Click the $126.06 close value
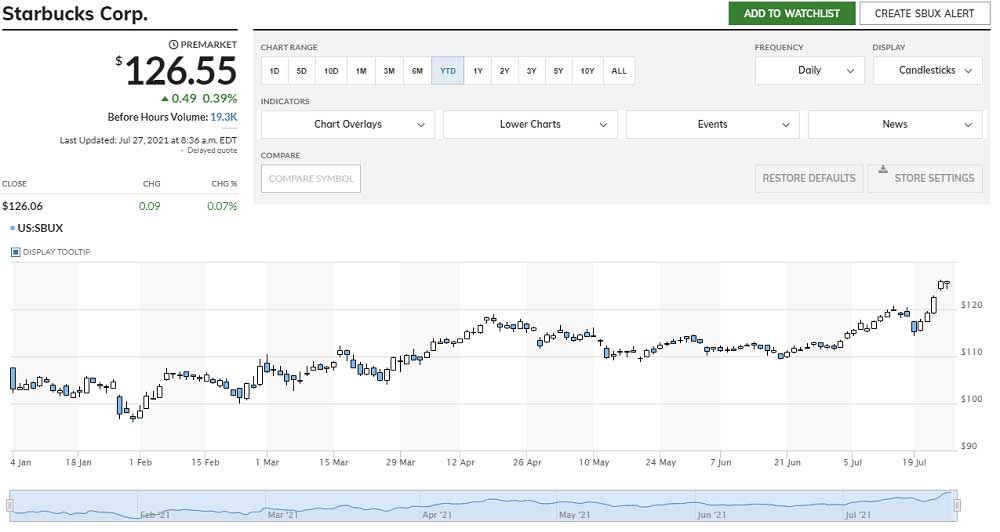Image resolution: width=1000 pixels, height=532 pixels. tap(22, 206)
